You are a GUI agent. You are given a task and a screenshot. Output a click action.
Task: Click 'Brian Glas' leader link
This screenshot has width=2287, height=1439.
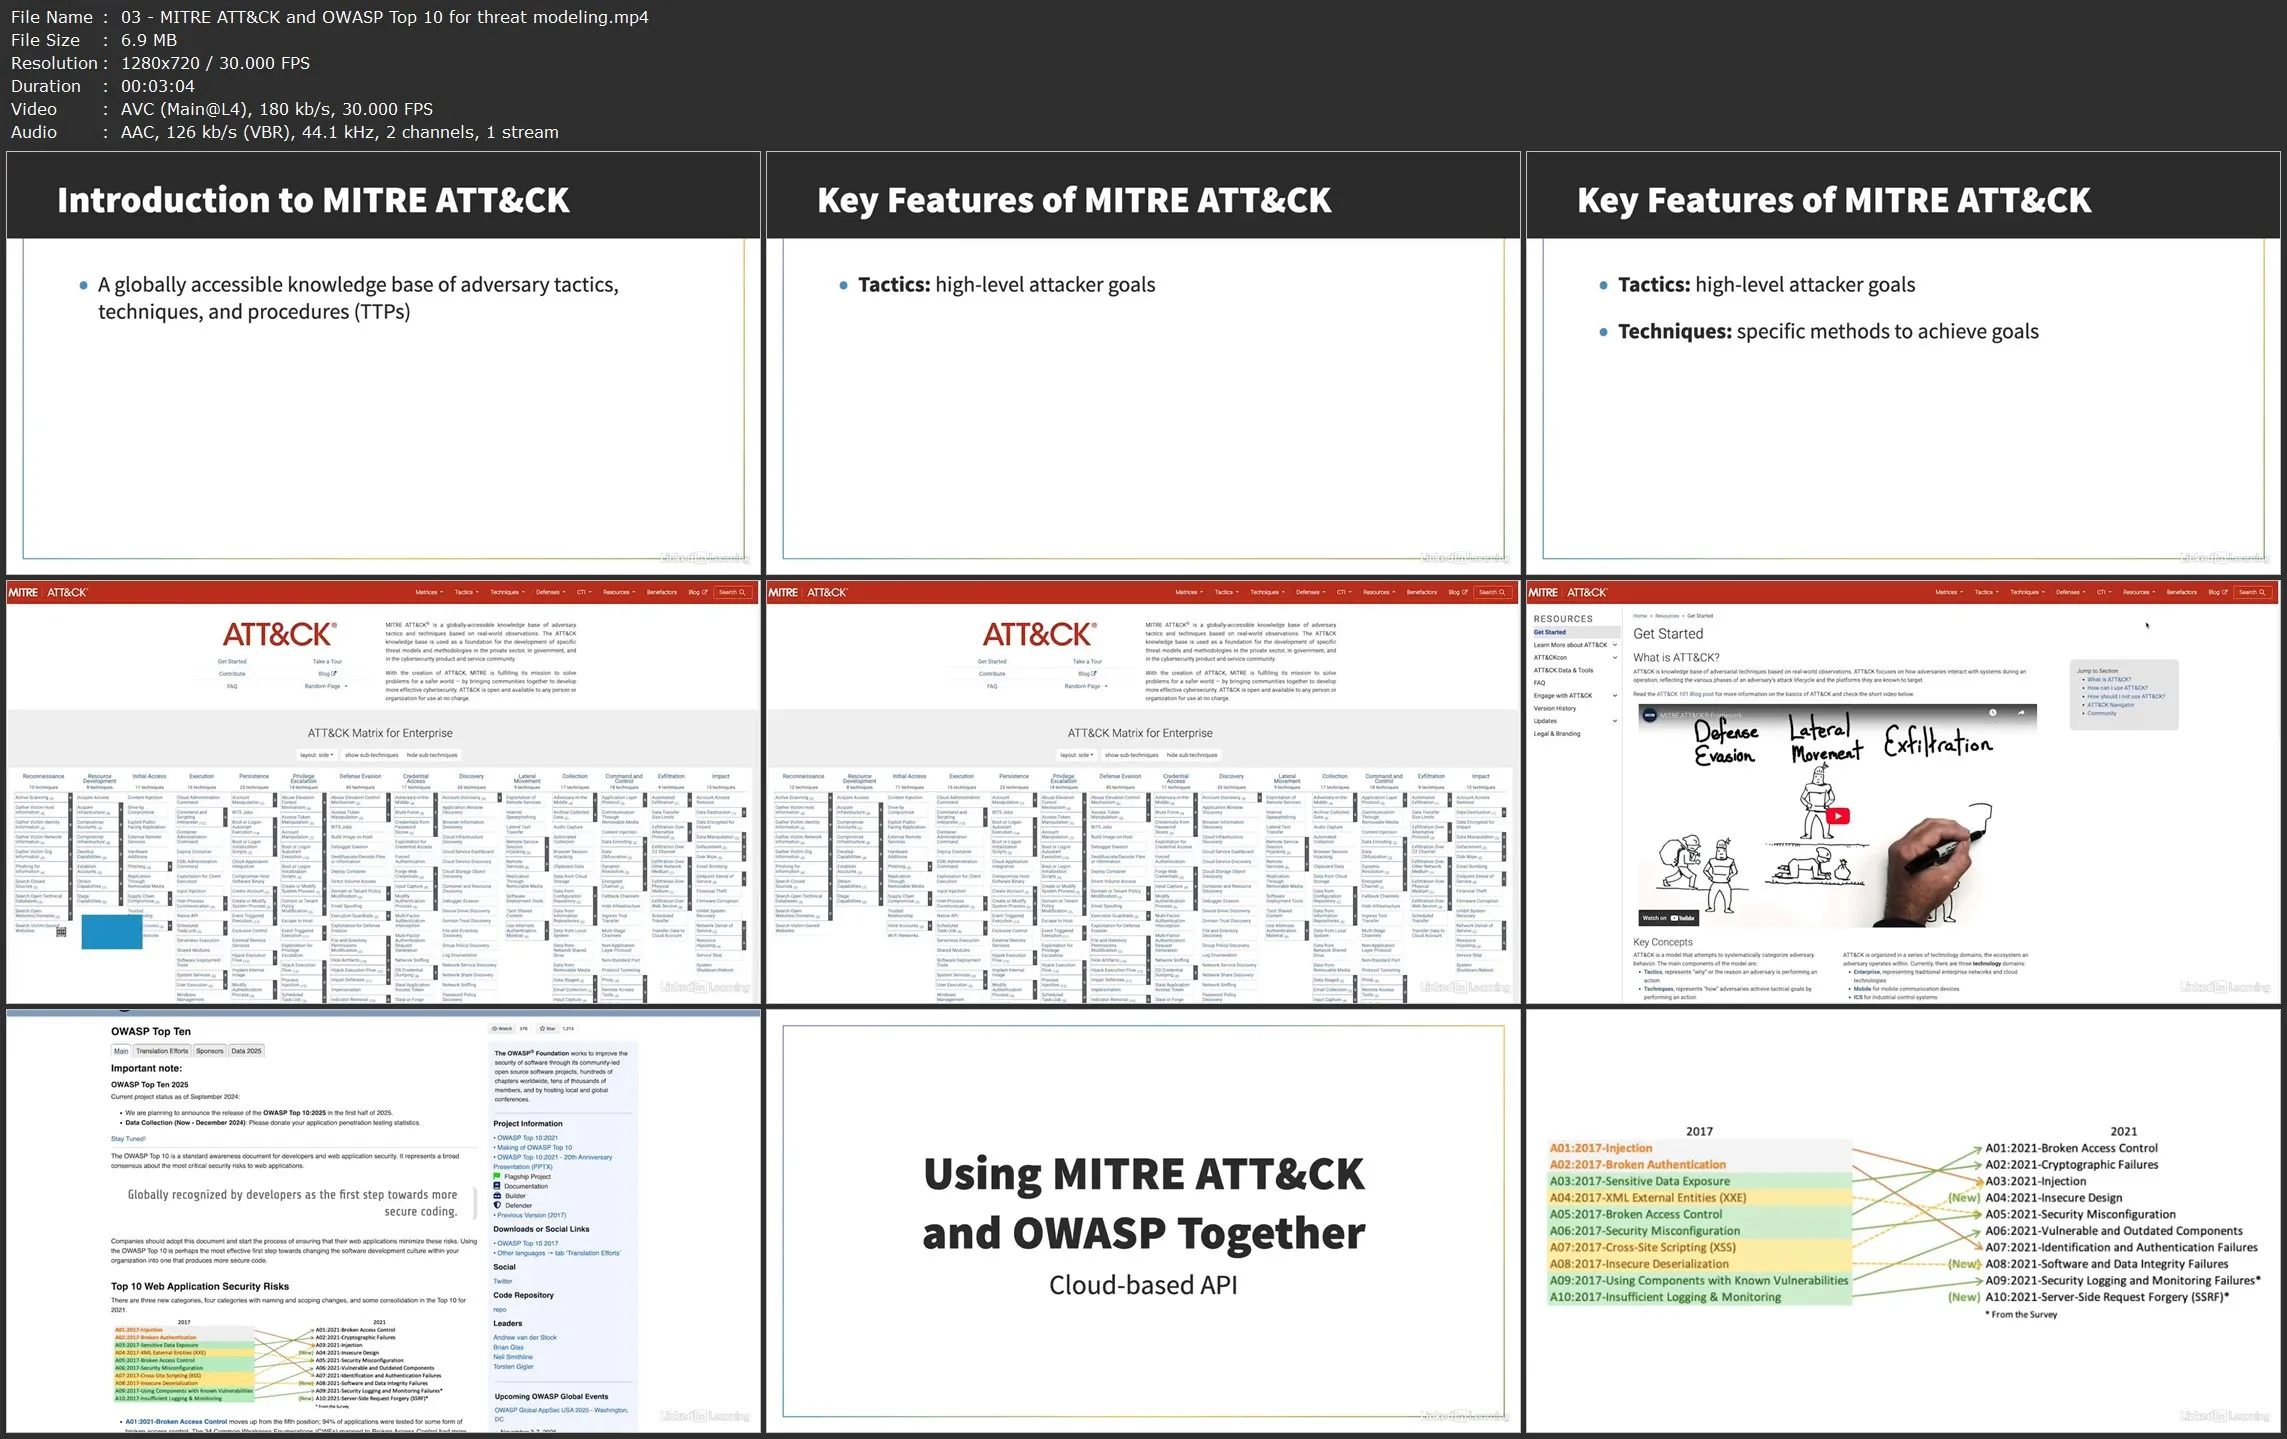click(508, 1348)
